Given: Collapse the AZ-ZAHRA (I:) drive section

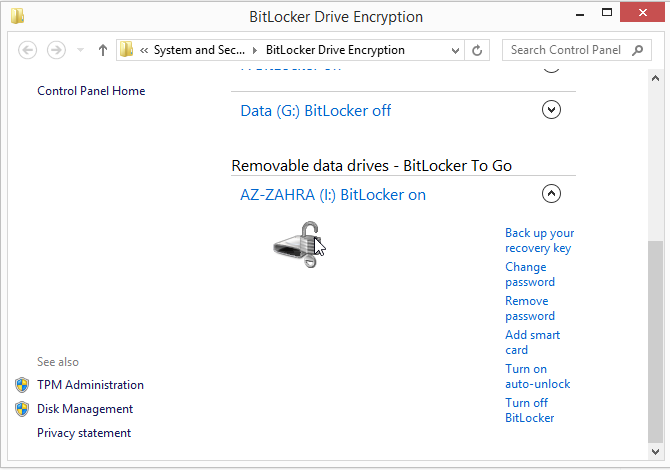Looking at the screenshot, I should [551, 194].
